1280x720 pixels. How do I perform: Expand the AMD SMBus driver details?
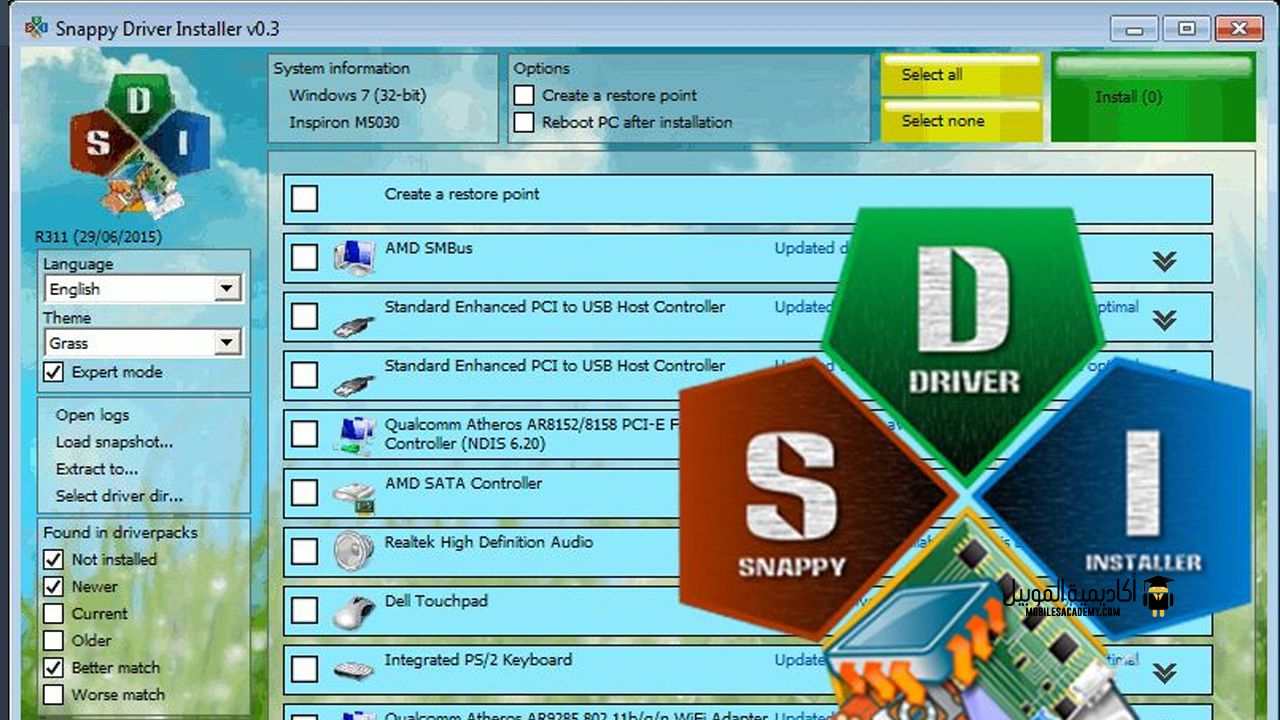pyautogui.click(x=1163, y=261)
